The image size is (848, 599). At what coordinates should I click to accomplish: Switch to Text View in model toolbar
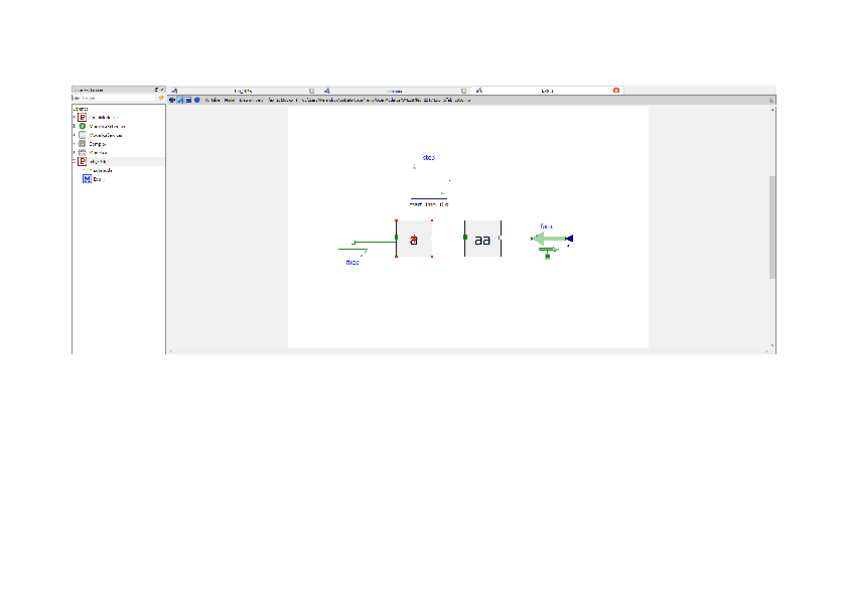(x=189, y=100)
